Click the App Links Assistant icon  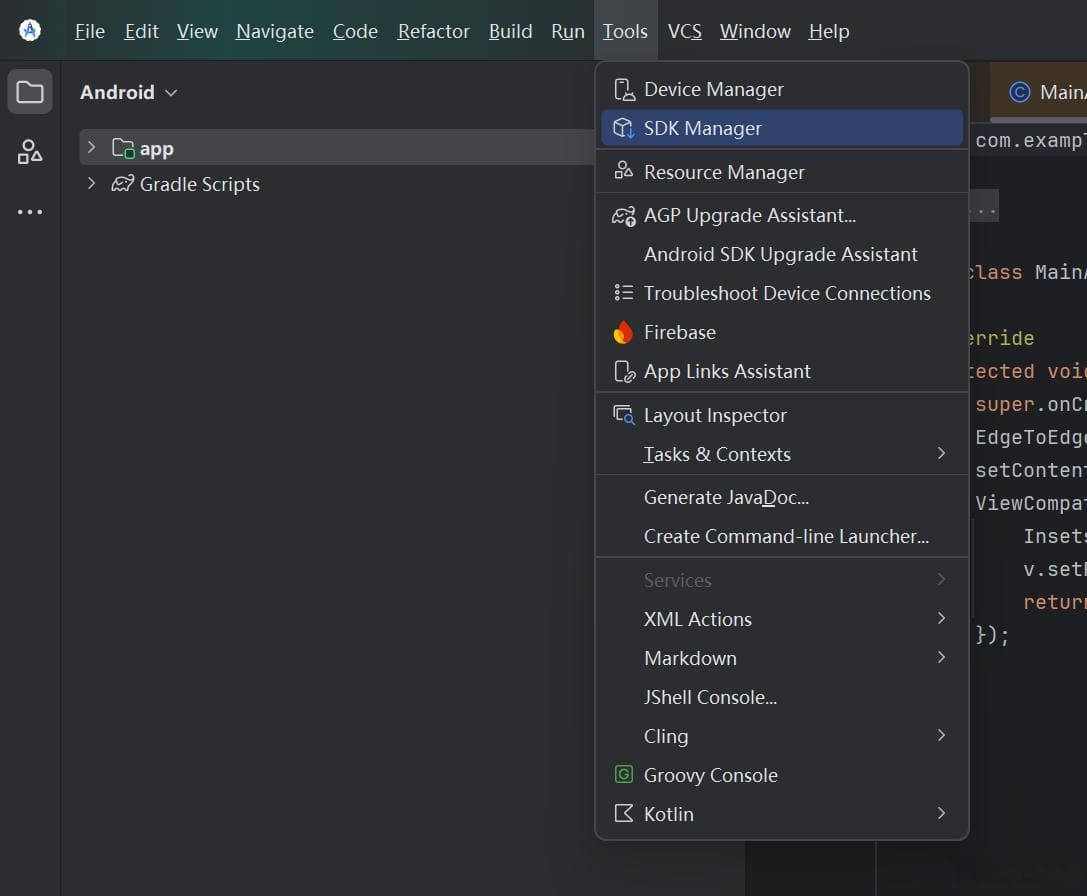tap(624, 372)
